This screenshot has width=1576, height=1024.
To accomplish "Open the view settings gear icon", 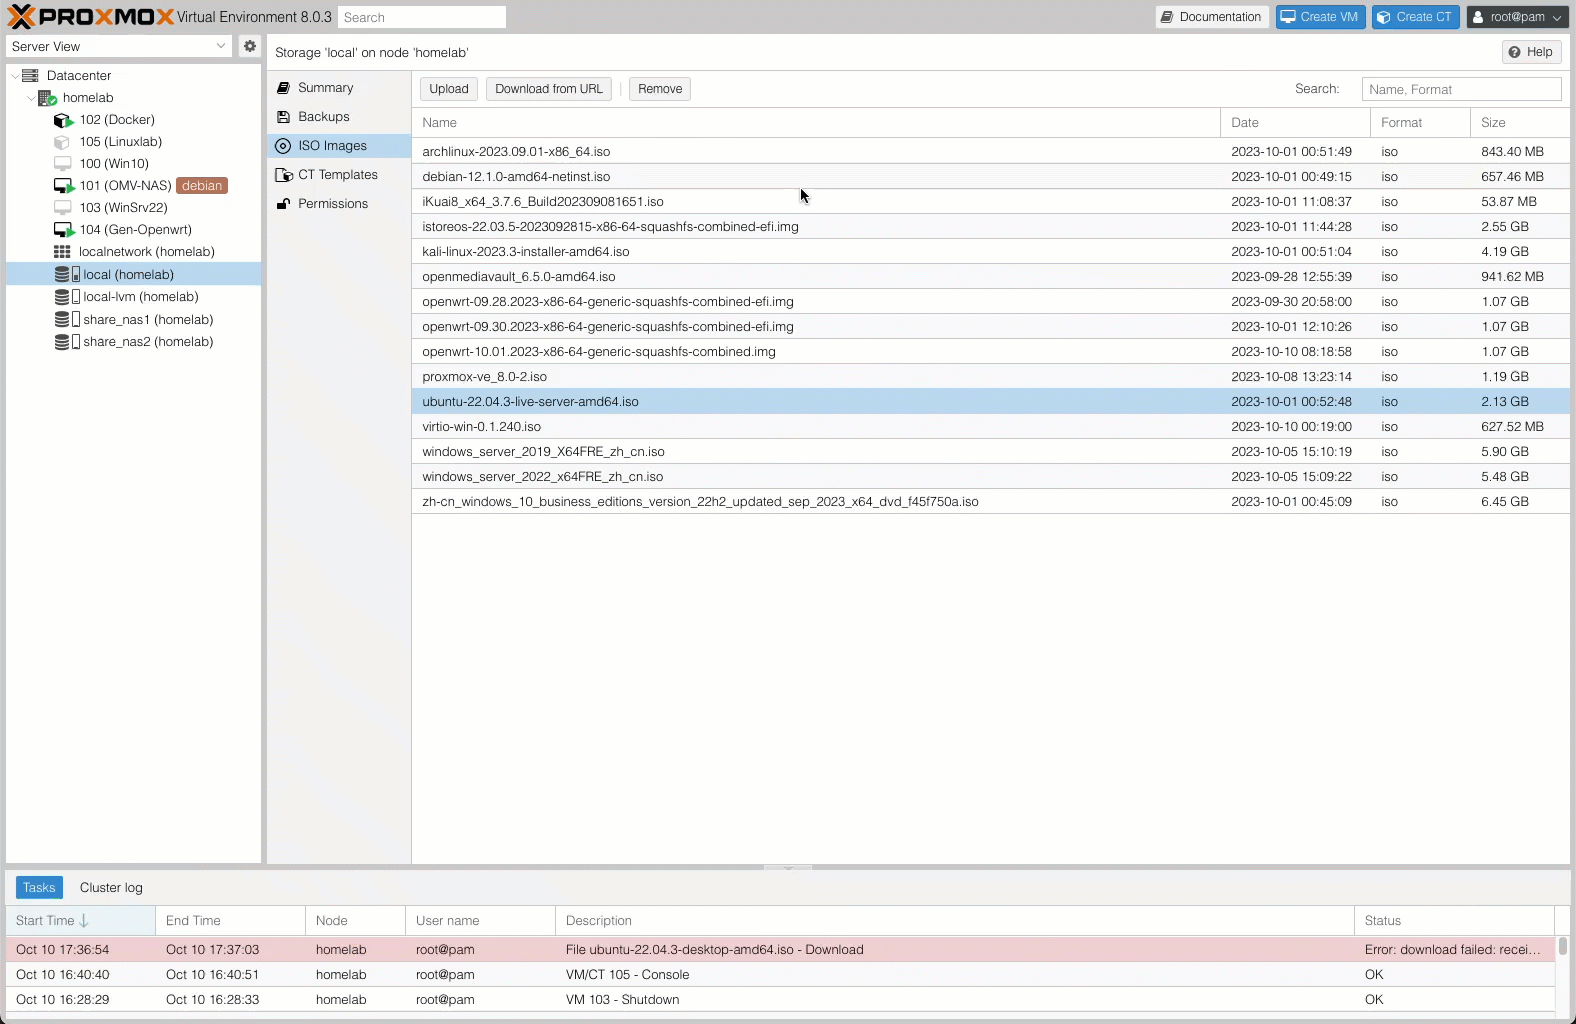I will pos(250,46).
